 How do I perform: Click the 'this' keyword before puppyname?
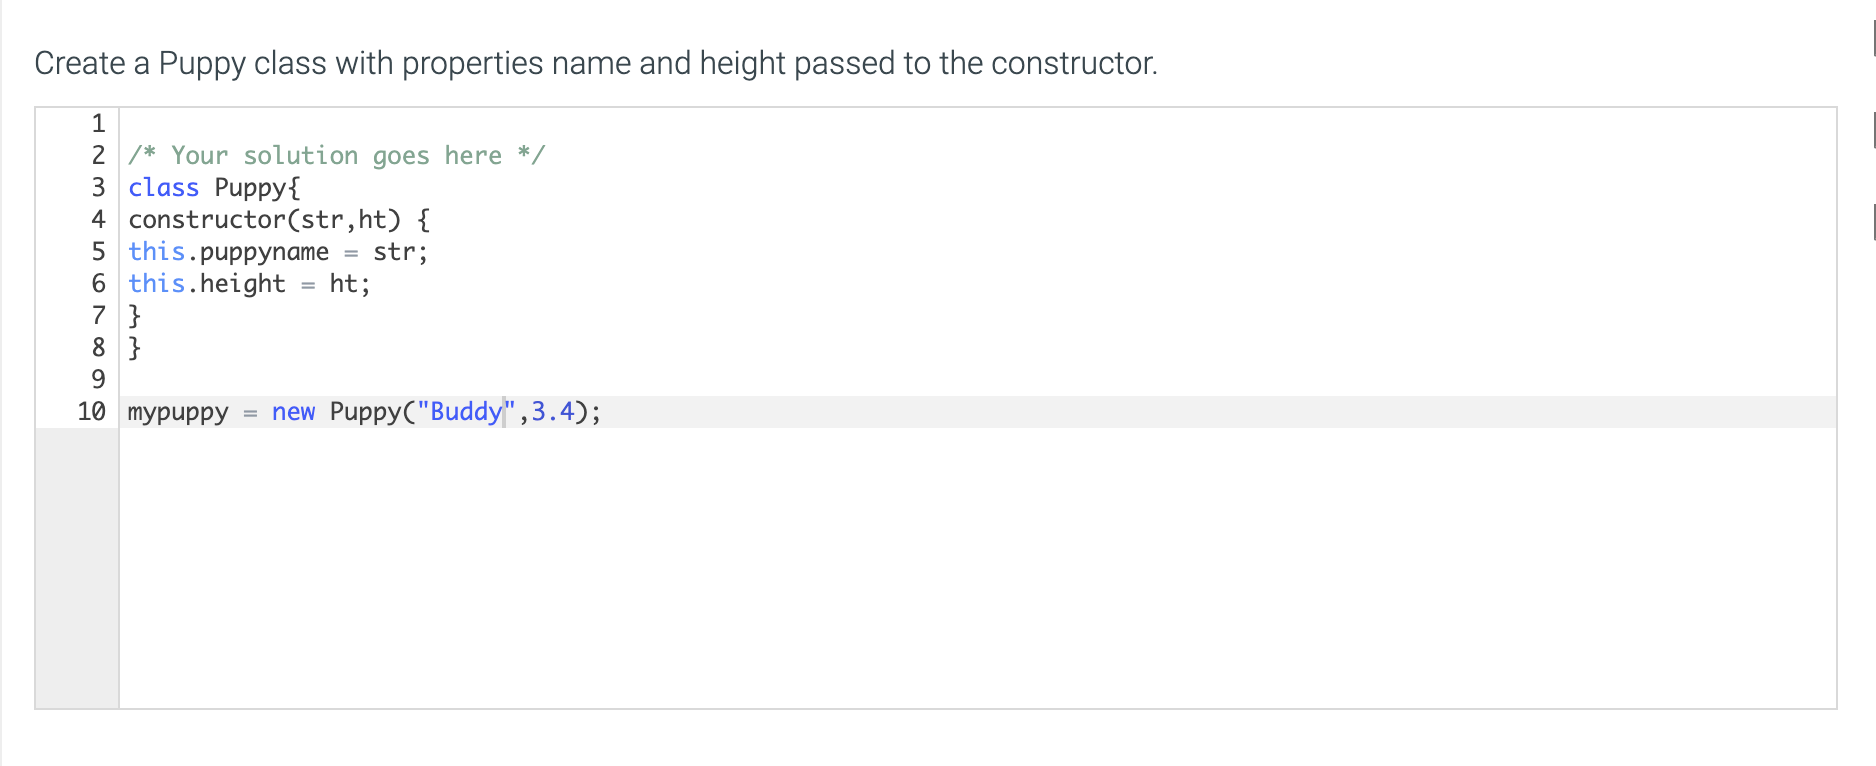(x=157, y=251)
